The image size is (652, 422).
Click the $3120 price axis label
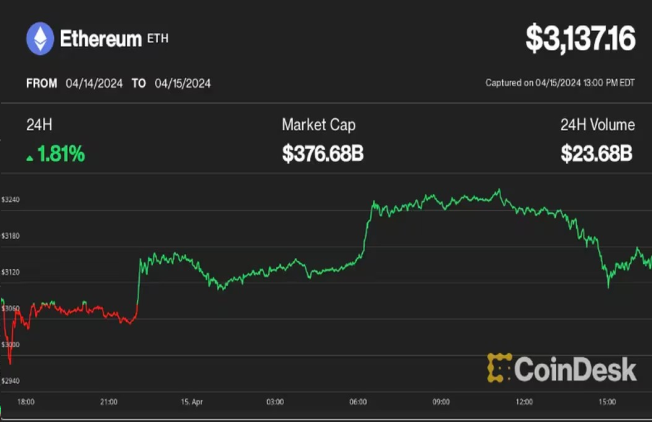point(10,272)
